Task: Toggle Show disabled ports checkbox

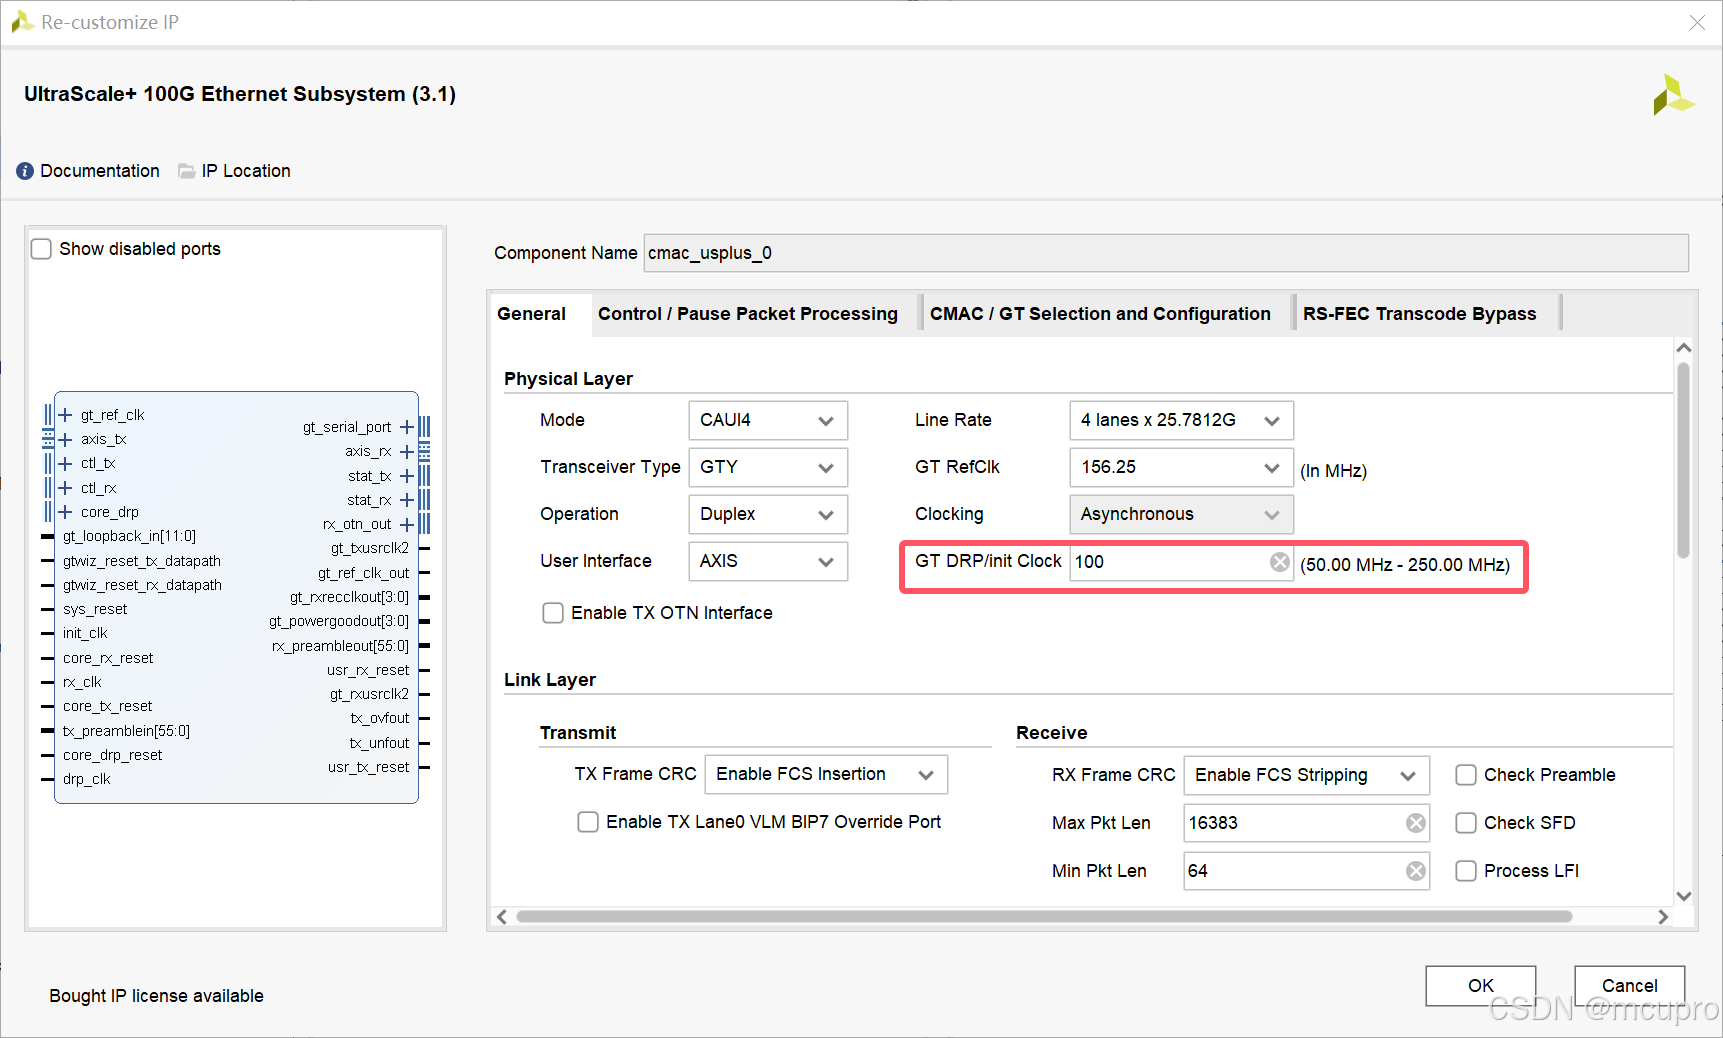Action: tap(41, 249)
